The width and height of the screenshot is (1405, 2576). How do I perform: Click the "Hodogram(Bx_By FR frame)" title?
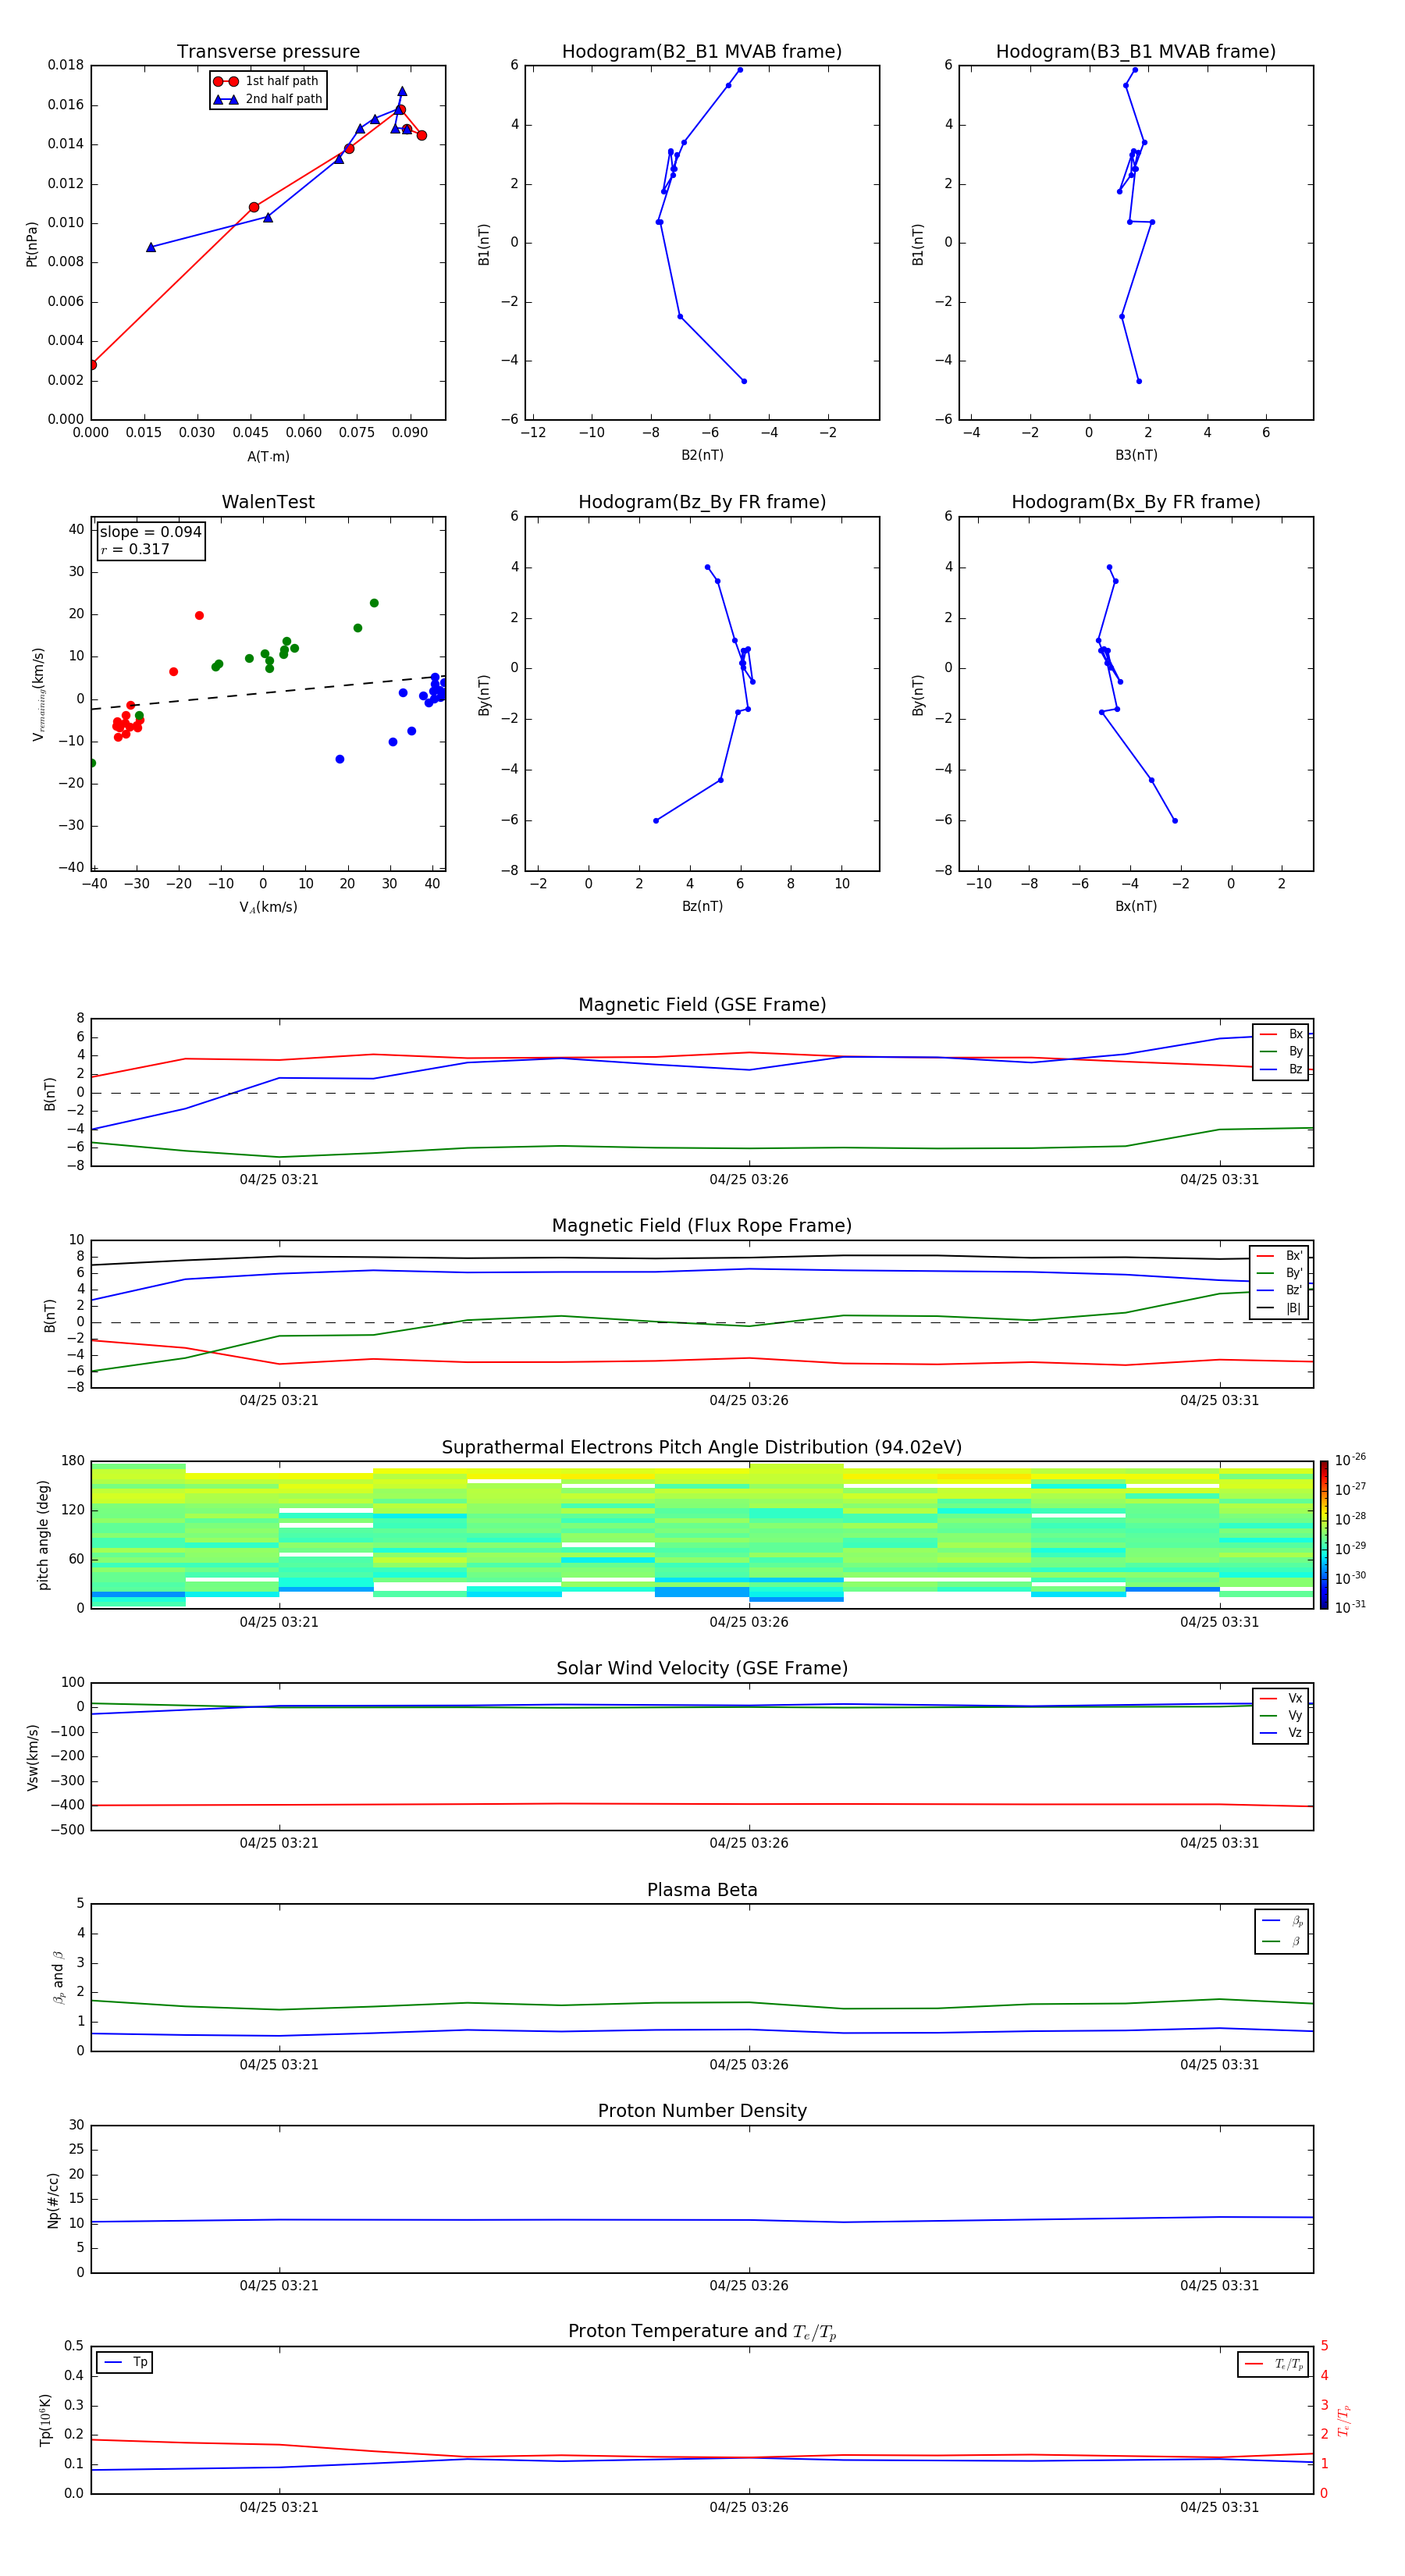(1136, 502)
